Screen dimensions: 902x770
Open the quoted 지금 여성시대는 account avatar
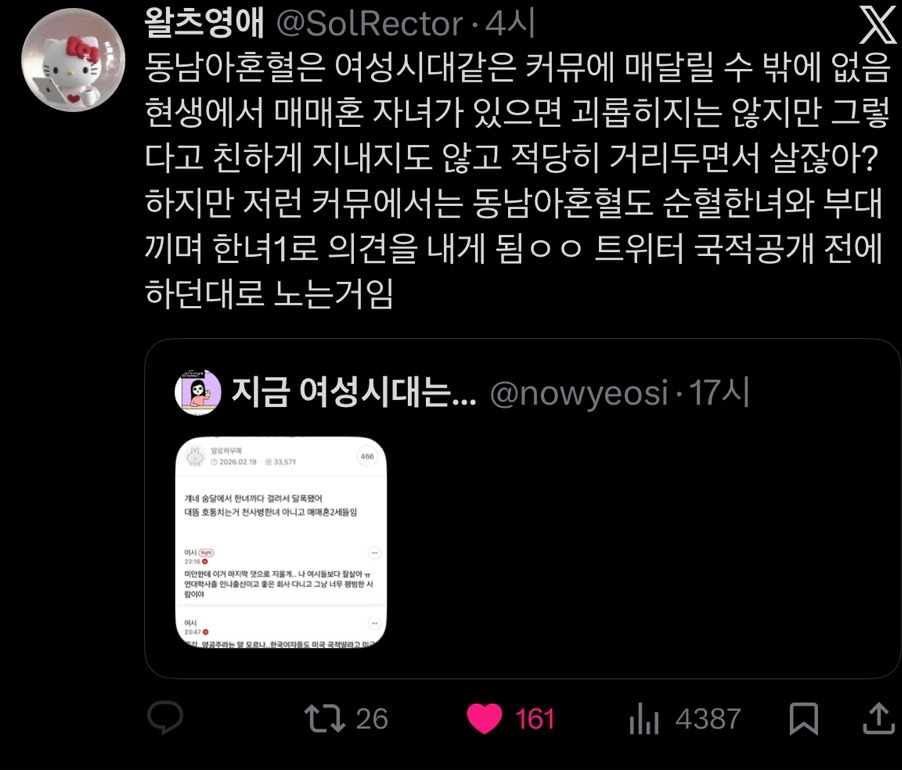197,392
